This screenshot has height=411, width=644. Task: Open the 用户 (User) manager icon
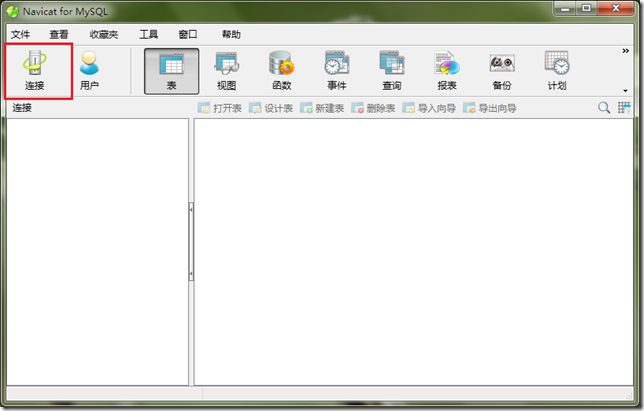pyautogui.click(x=89, y=69)
